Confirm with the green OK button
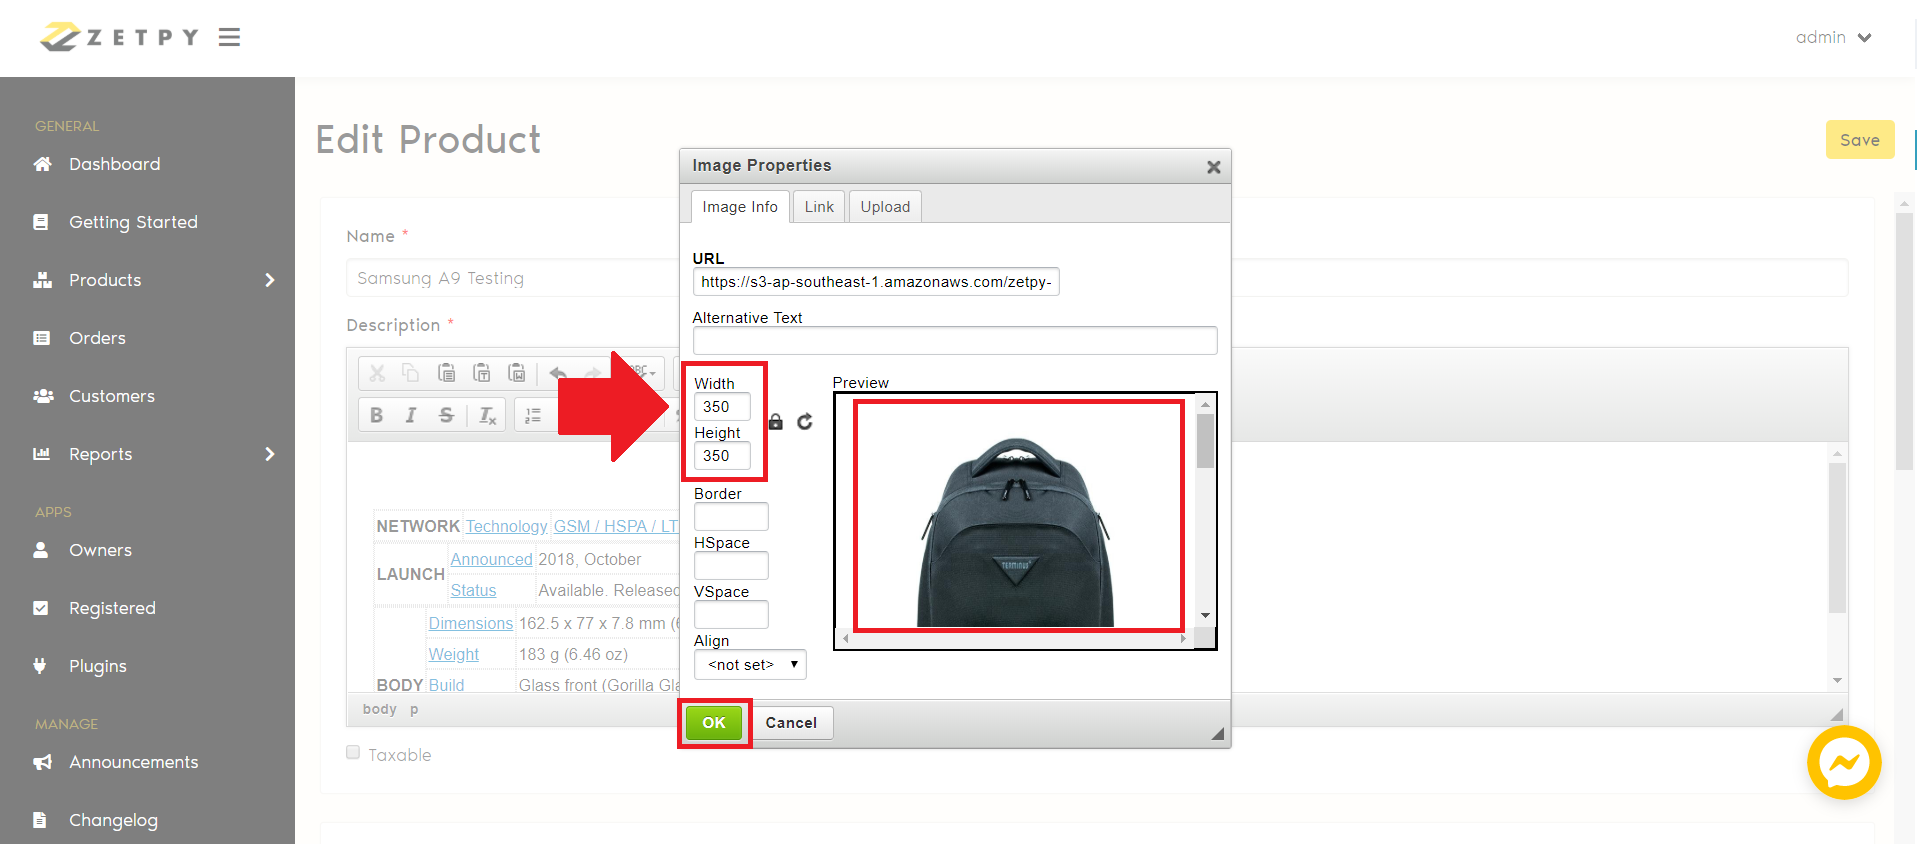The width and height of the screenshot is (1917, 844). 714,723
